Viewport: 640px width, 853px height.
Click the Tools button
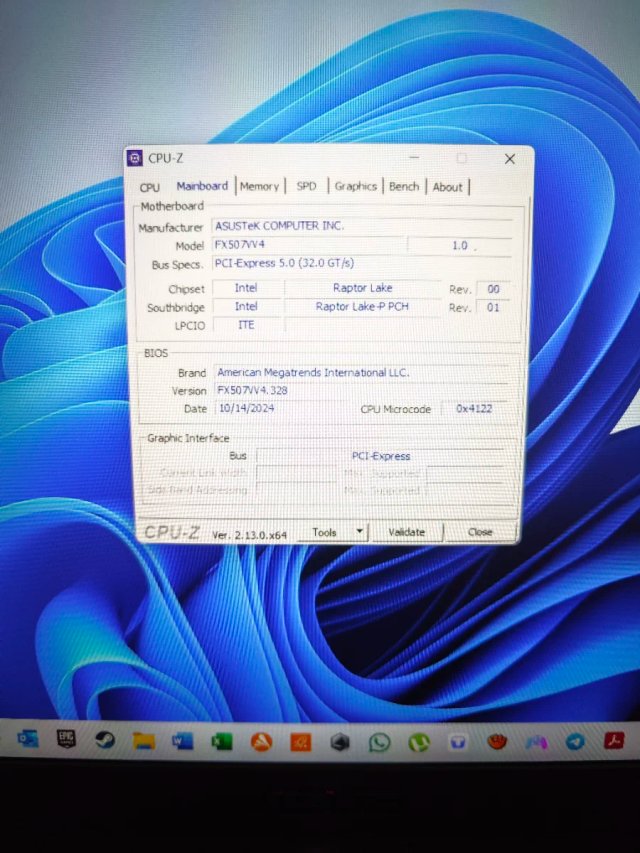325,532
